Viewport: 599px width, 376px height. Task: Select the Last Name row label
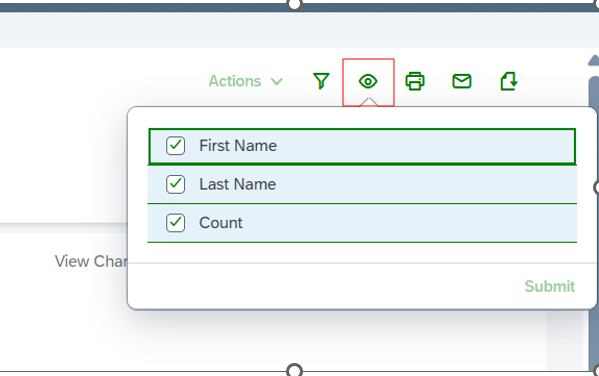238,184
